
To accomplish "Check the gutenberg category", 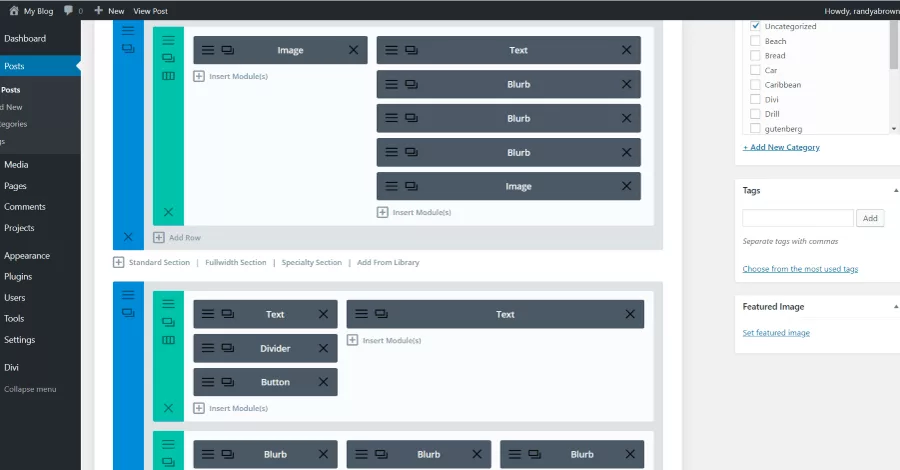I will 755,129.
